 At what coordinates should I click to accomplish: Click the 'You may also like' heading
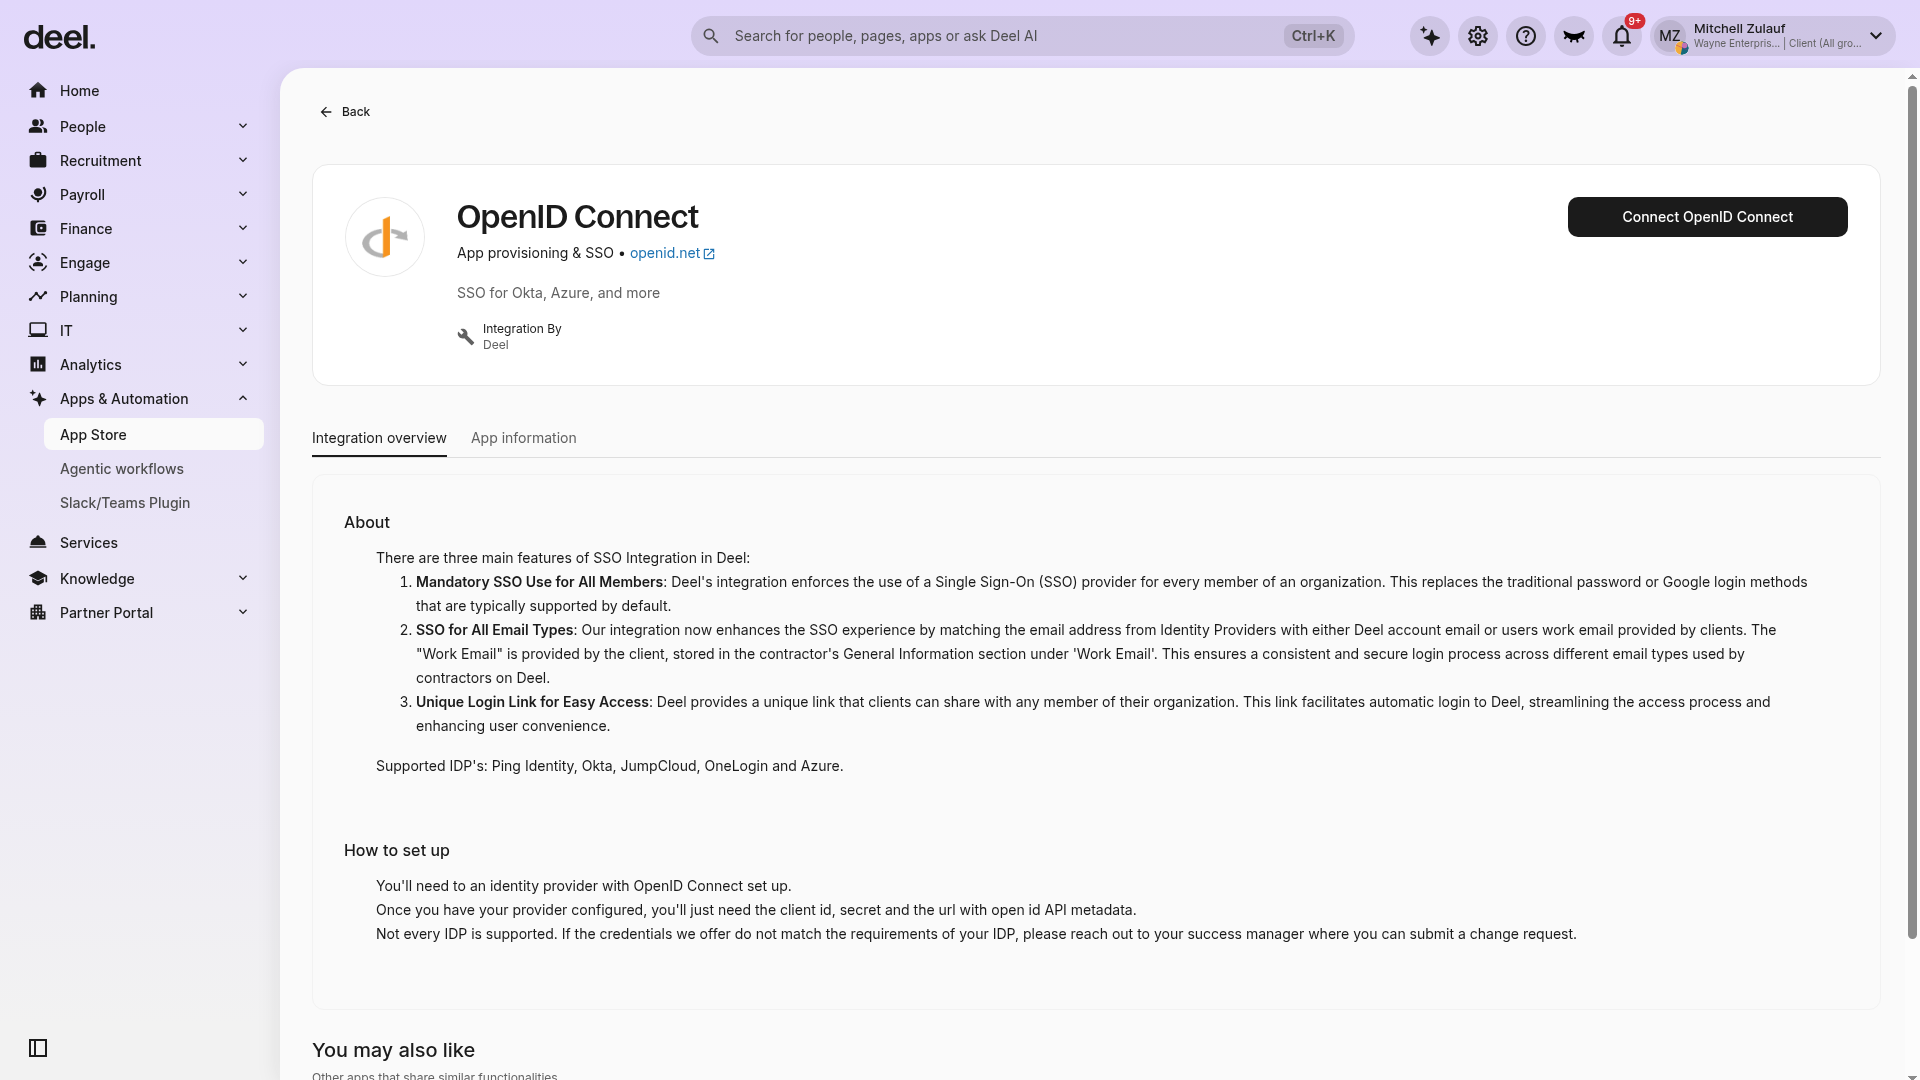click(x=393, y=1050)
